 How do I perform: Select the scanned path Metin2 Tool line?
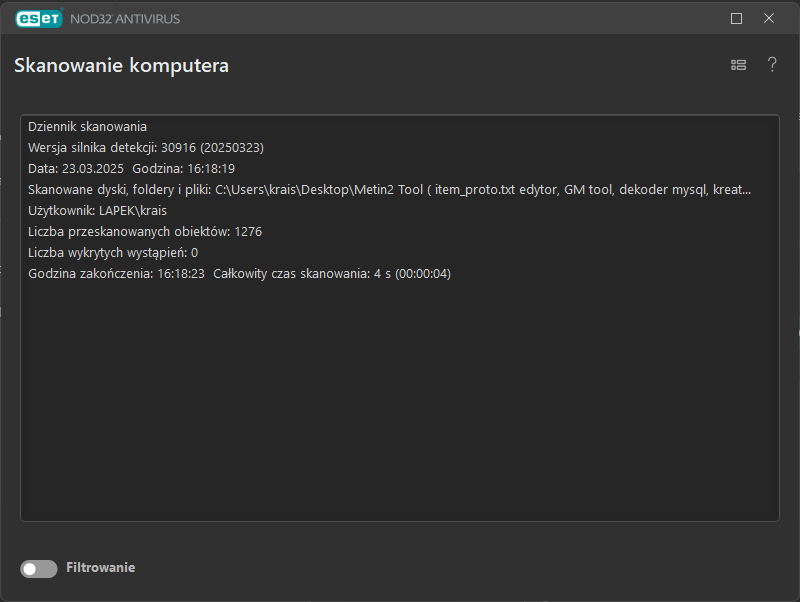coord(389,190)
